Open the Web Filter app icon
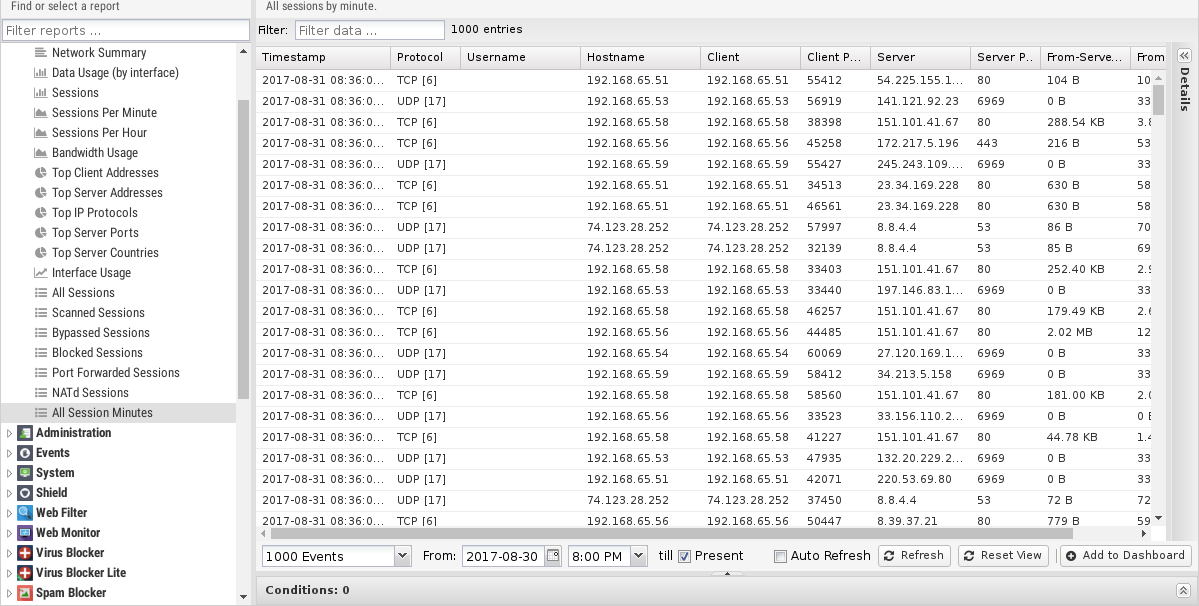The height and width of the screenshot is (606, 1199). point(26,513)
